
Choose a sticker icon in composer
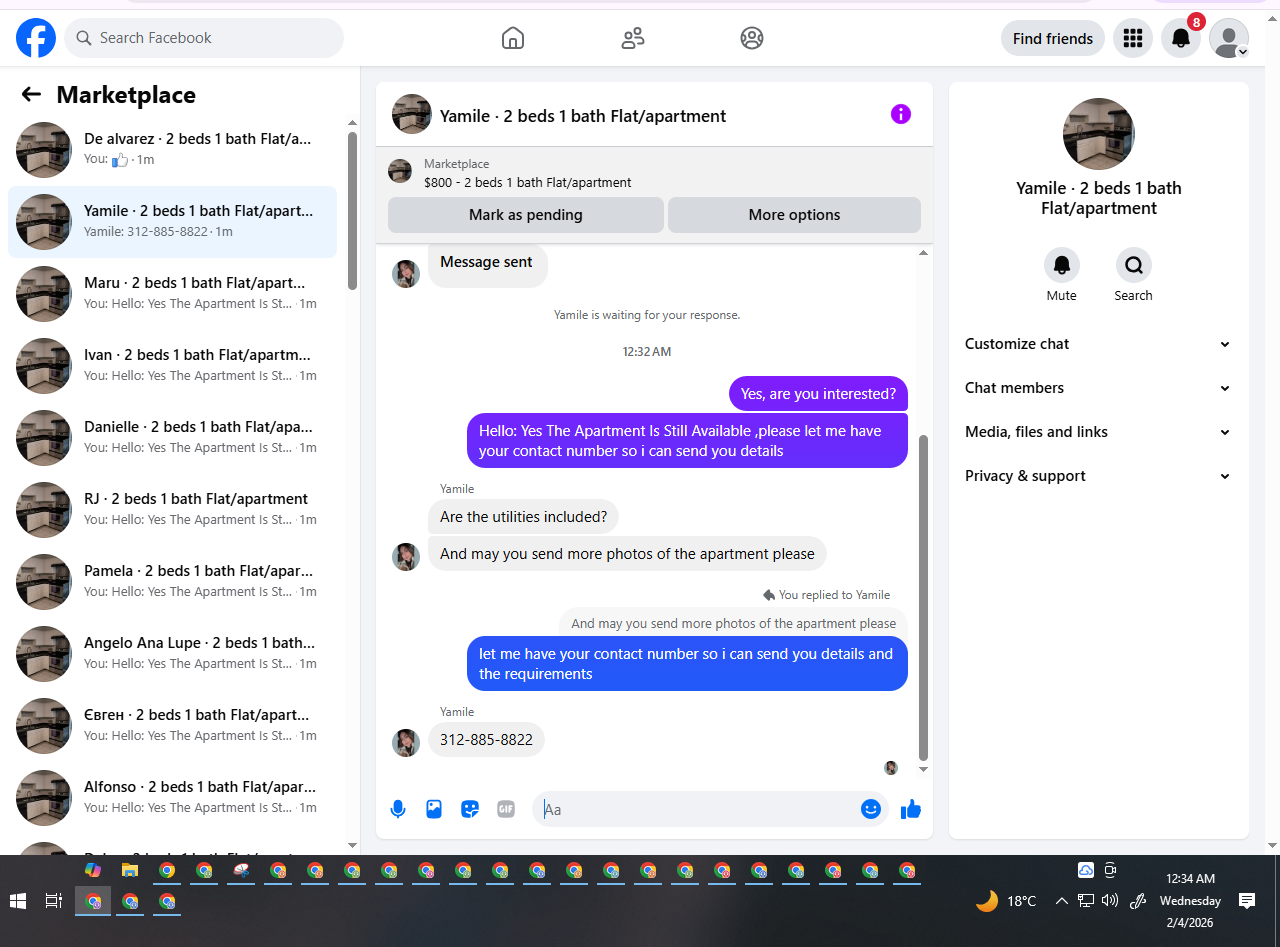coord(470,809)
